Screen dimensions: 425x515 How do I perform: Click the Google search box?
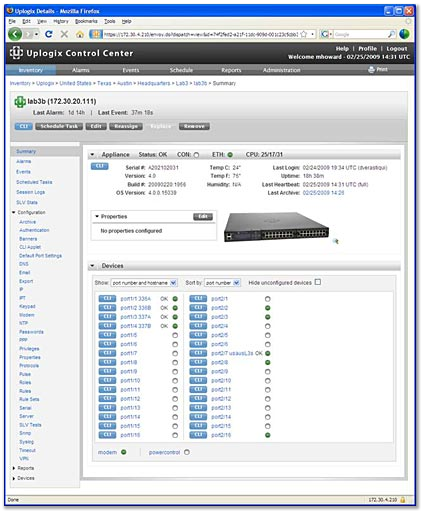(x=360, y=34)
